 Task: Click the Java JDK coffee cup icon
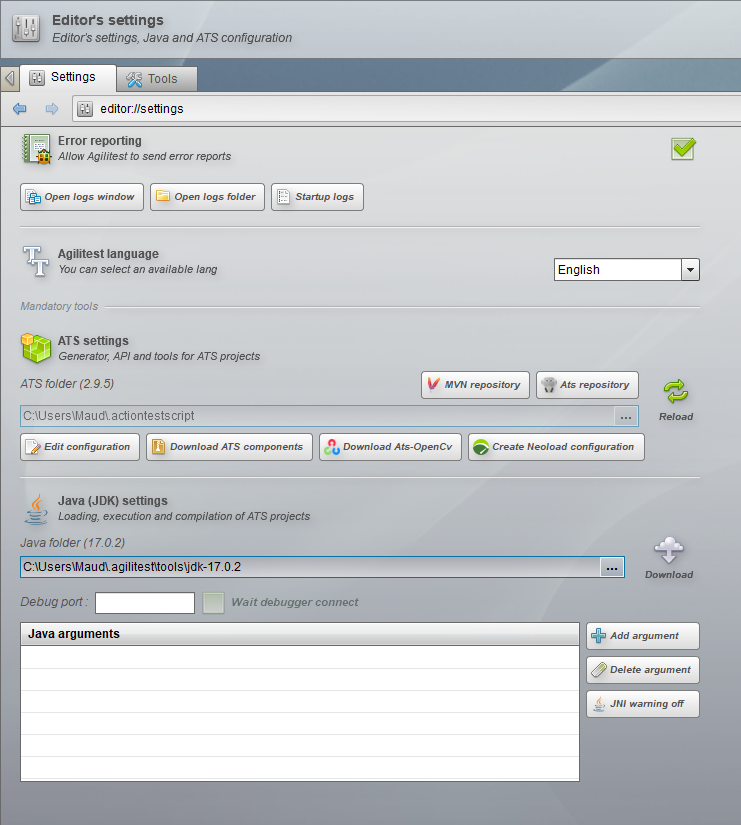click(x=36, y=509)
